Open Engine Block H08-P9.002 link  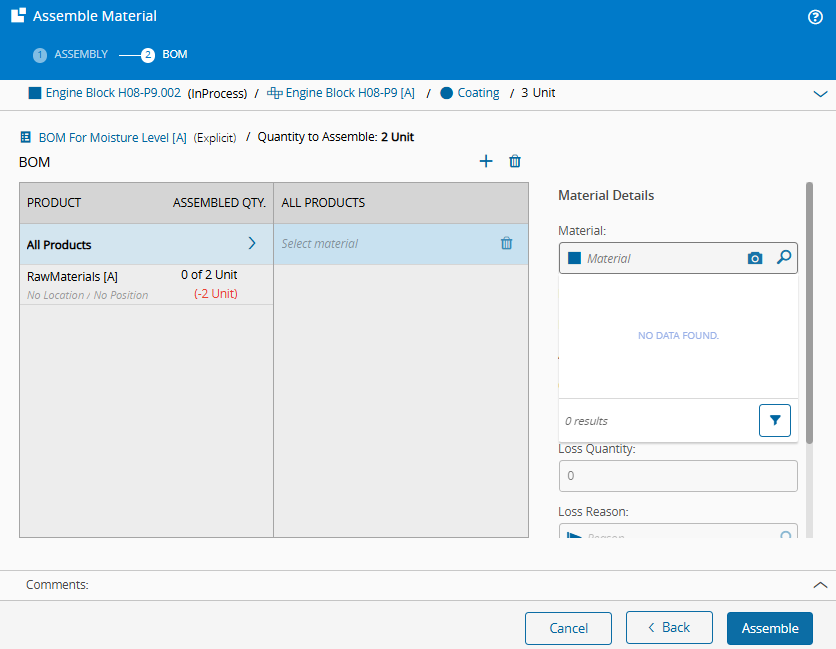click(x=113, y=93)
